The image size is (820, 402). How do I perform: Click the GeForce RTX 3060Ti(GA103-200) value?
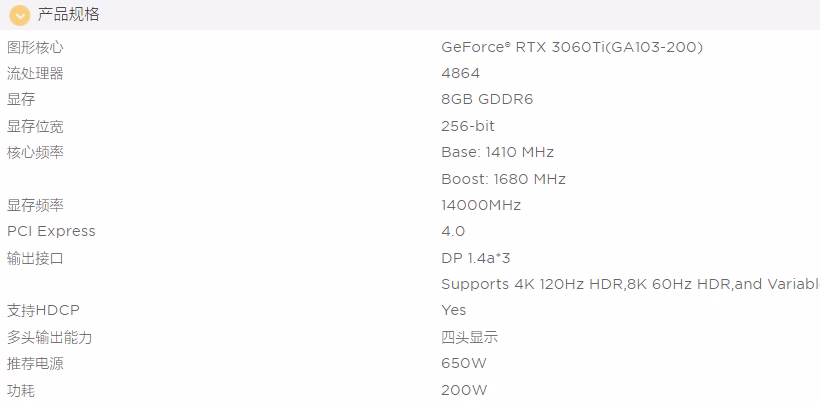pyautogui.click(x=572, y=47)
